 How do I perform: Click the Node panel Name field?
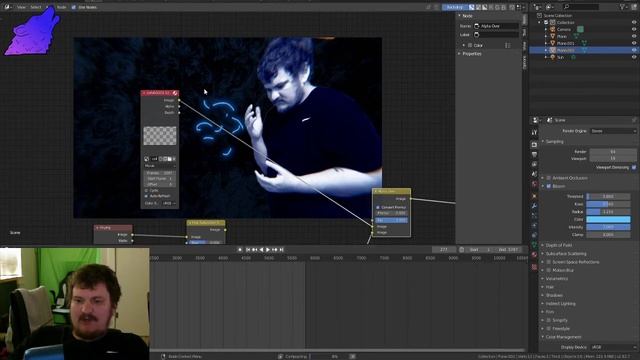(496, 26)
